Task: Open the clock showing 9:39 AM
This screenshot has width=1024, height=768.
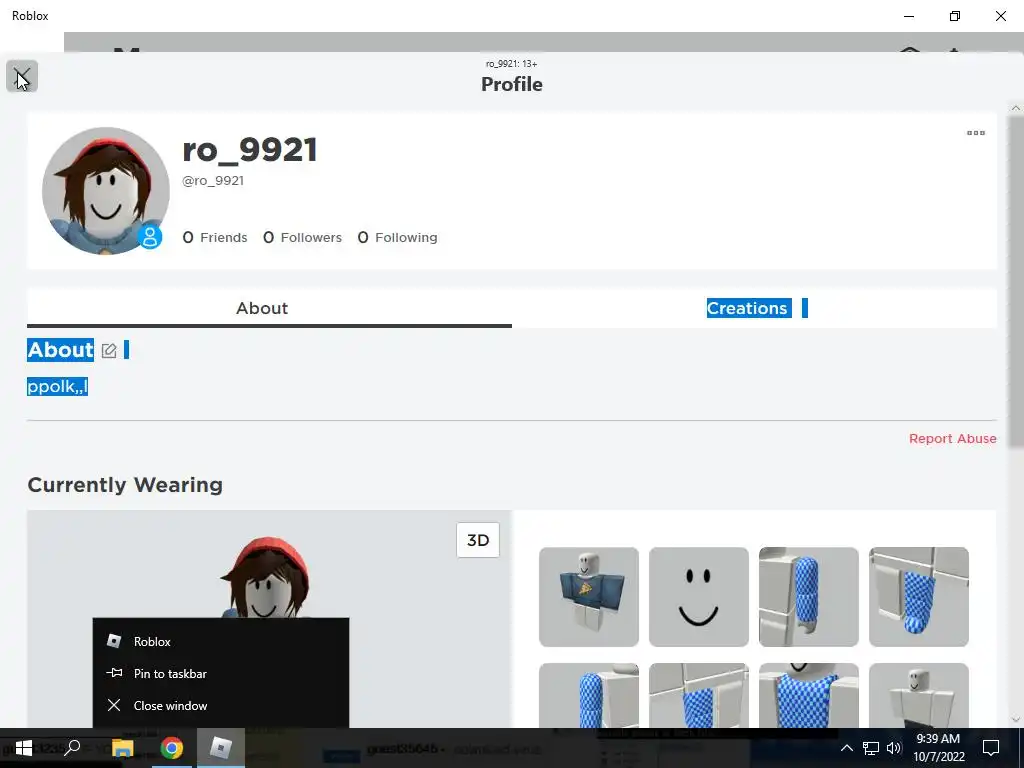Action: tap(938, 748)
